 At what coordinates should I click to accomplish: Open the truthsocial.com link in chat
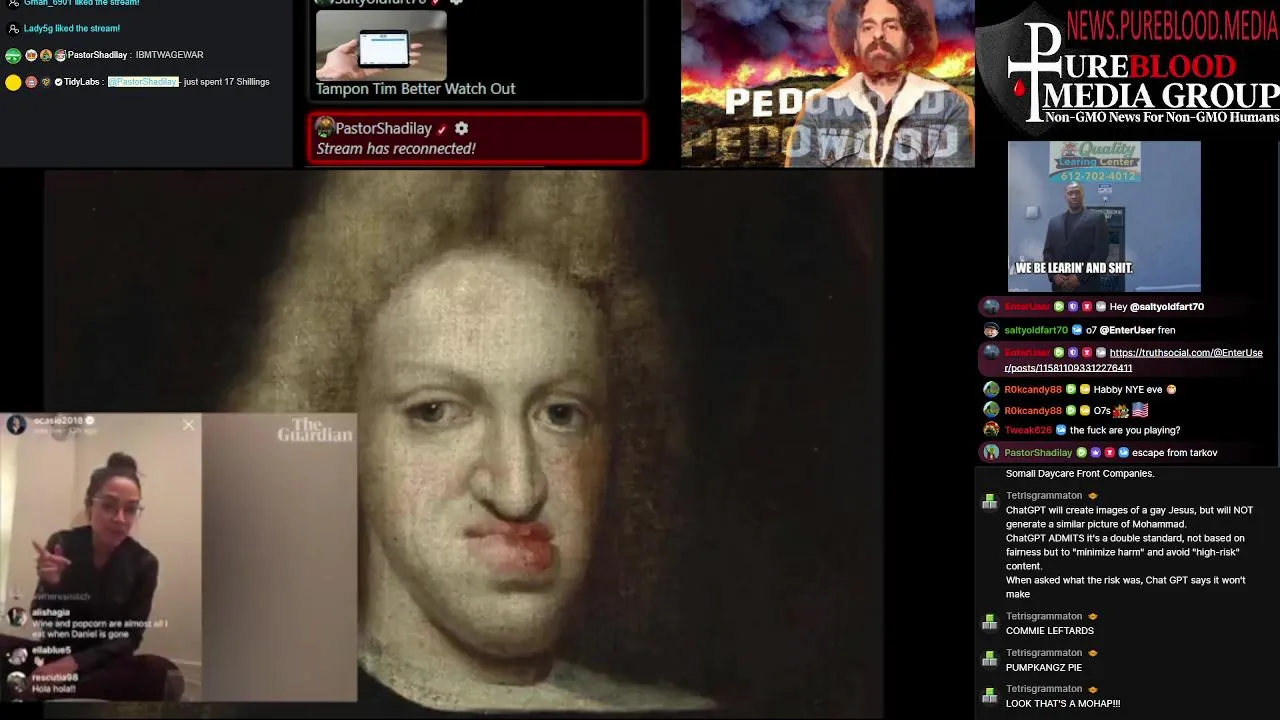1134,360
